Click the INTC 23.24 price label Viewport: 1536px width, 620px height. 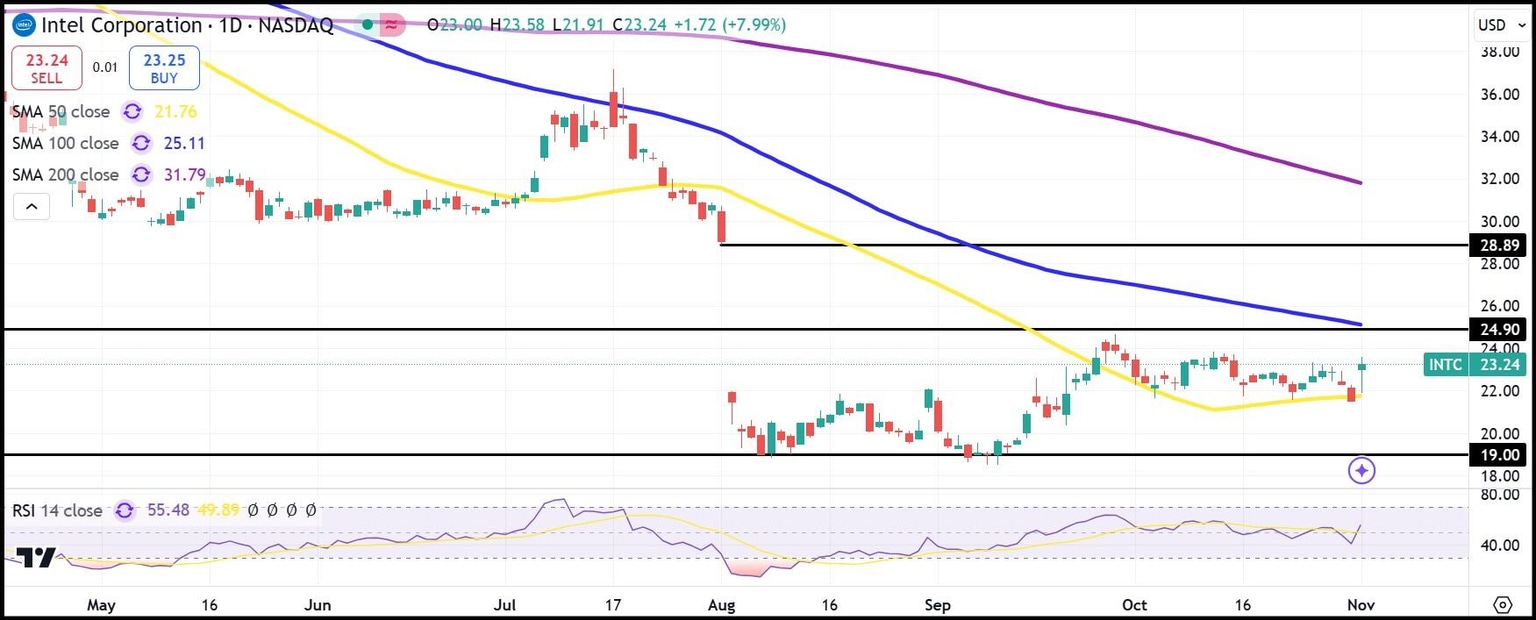(x=1474, y=365)
